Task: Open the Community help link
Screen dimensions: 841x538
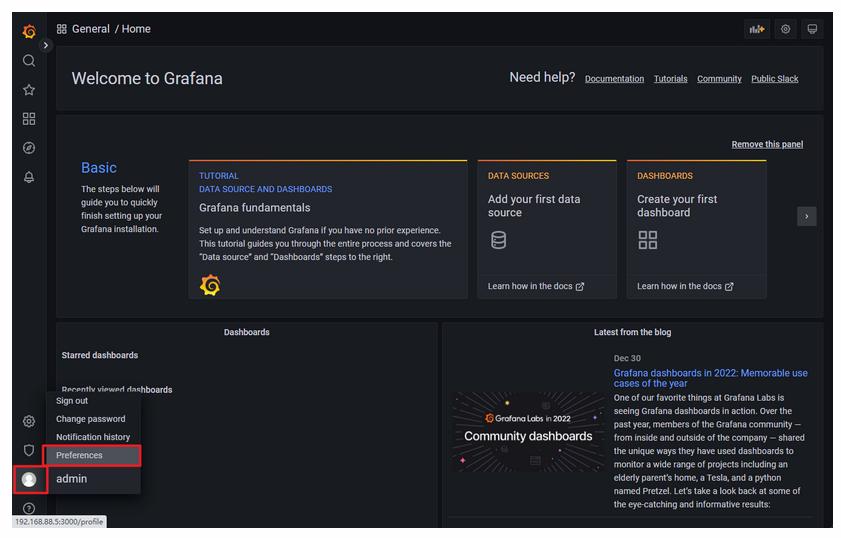Action: [719, 79]
